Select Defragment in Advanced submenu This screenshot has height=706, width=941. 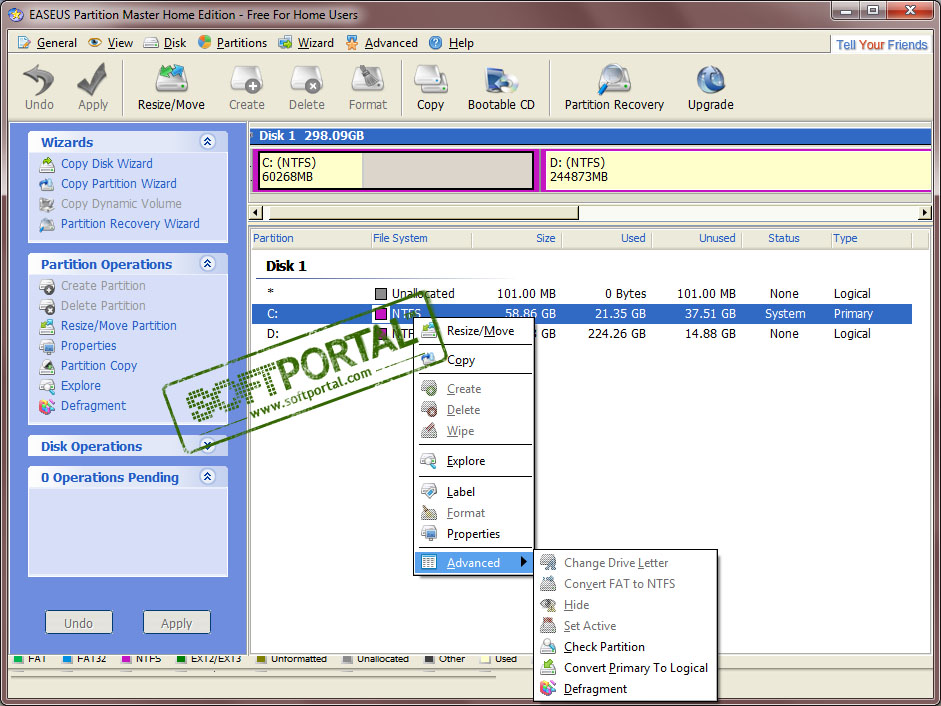(625, 689)
